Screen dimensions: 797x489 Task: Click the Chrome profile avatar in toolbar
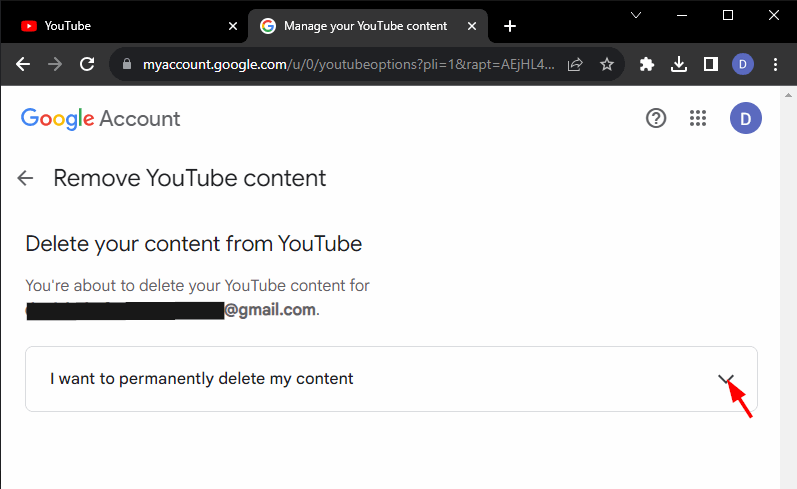742,64
